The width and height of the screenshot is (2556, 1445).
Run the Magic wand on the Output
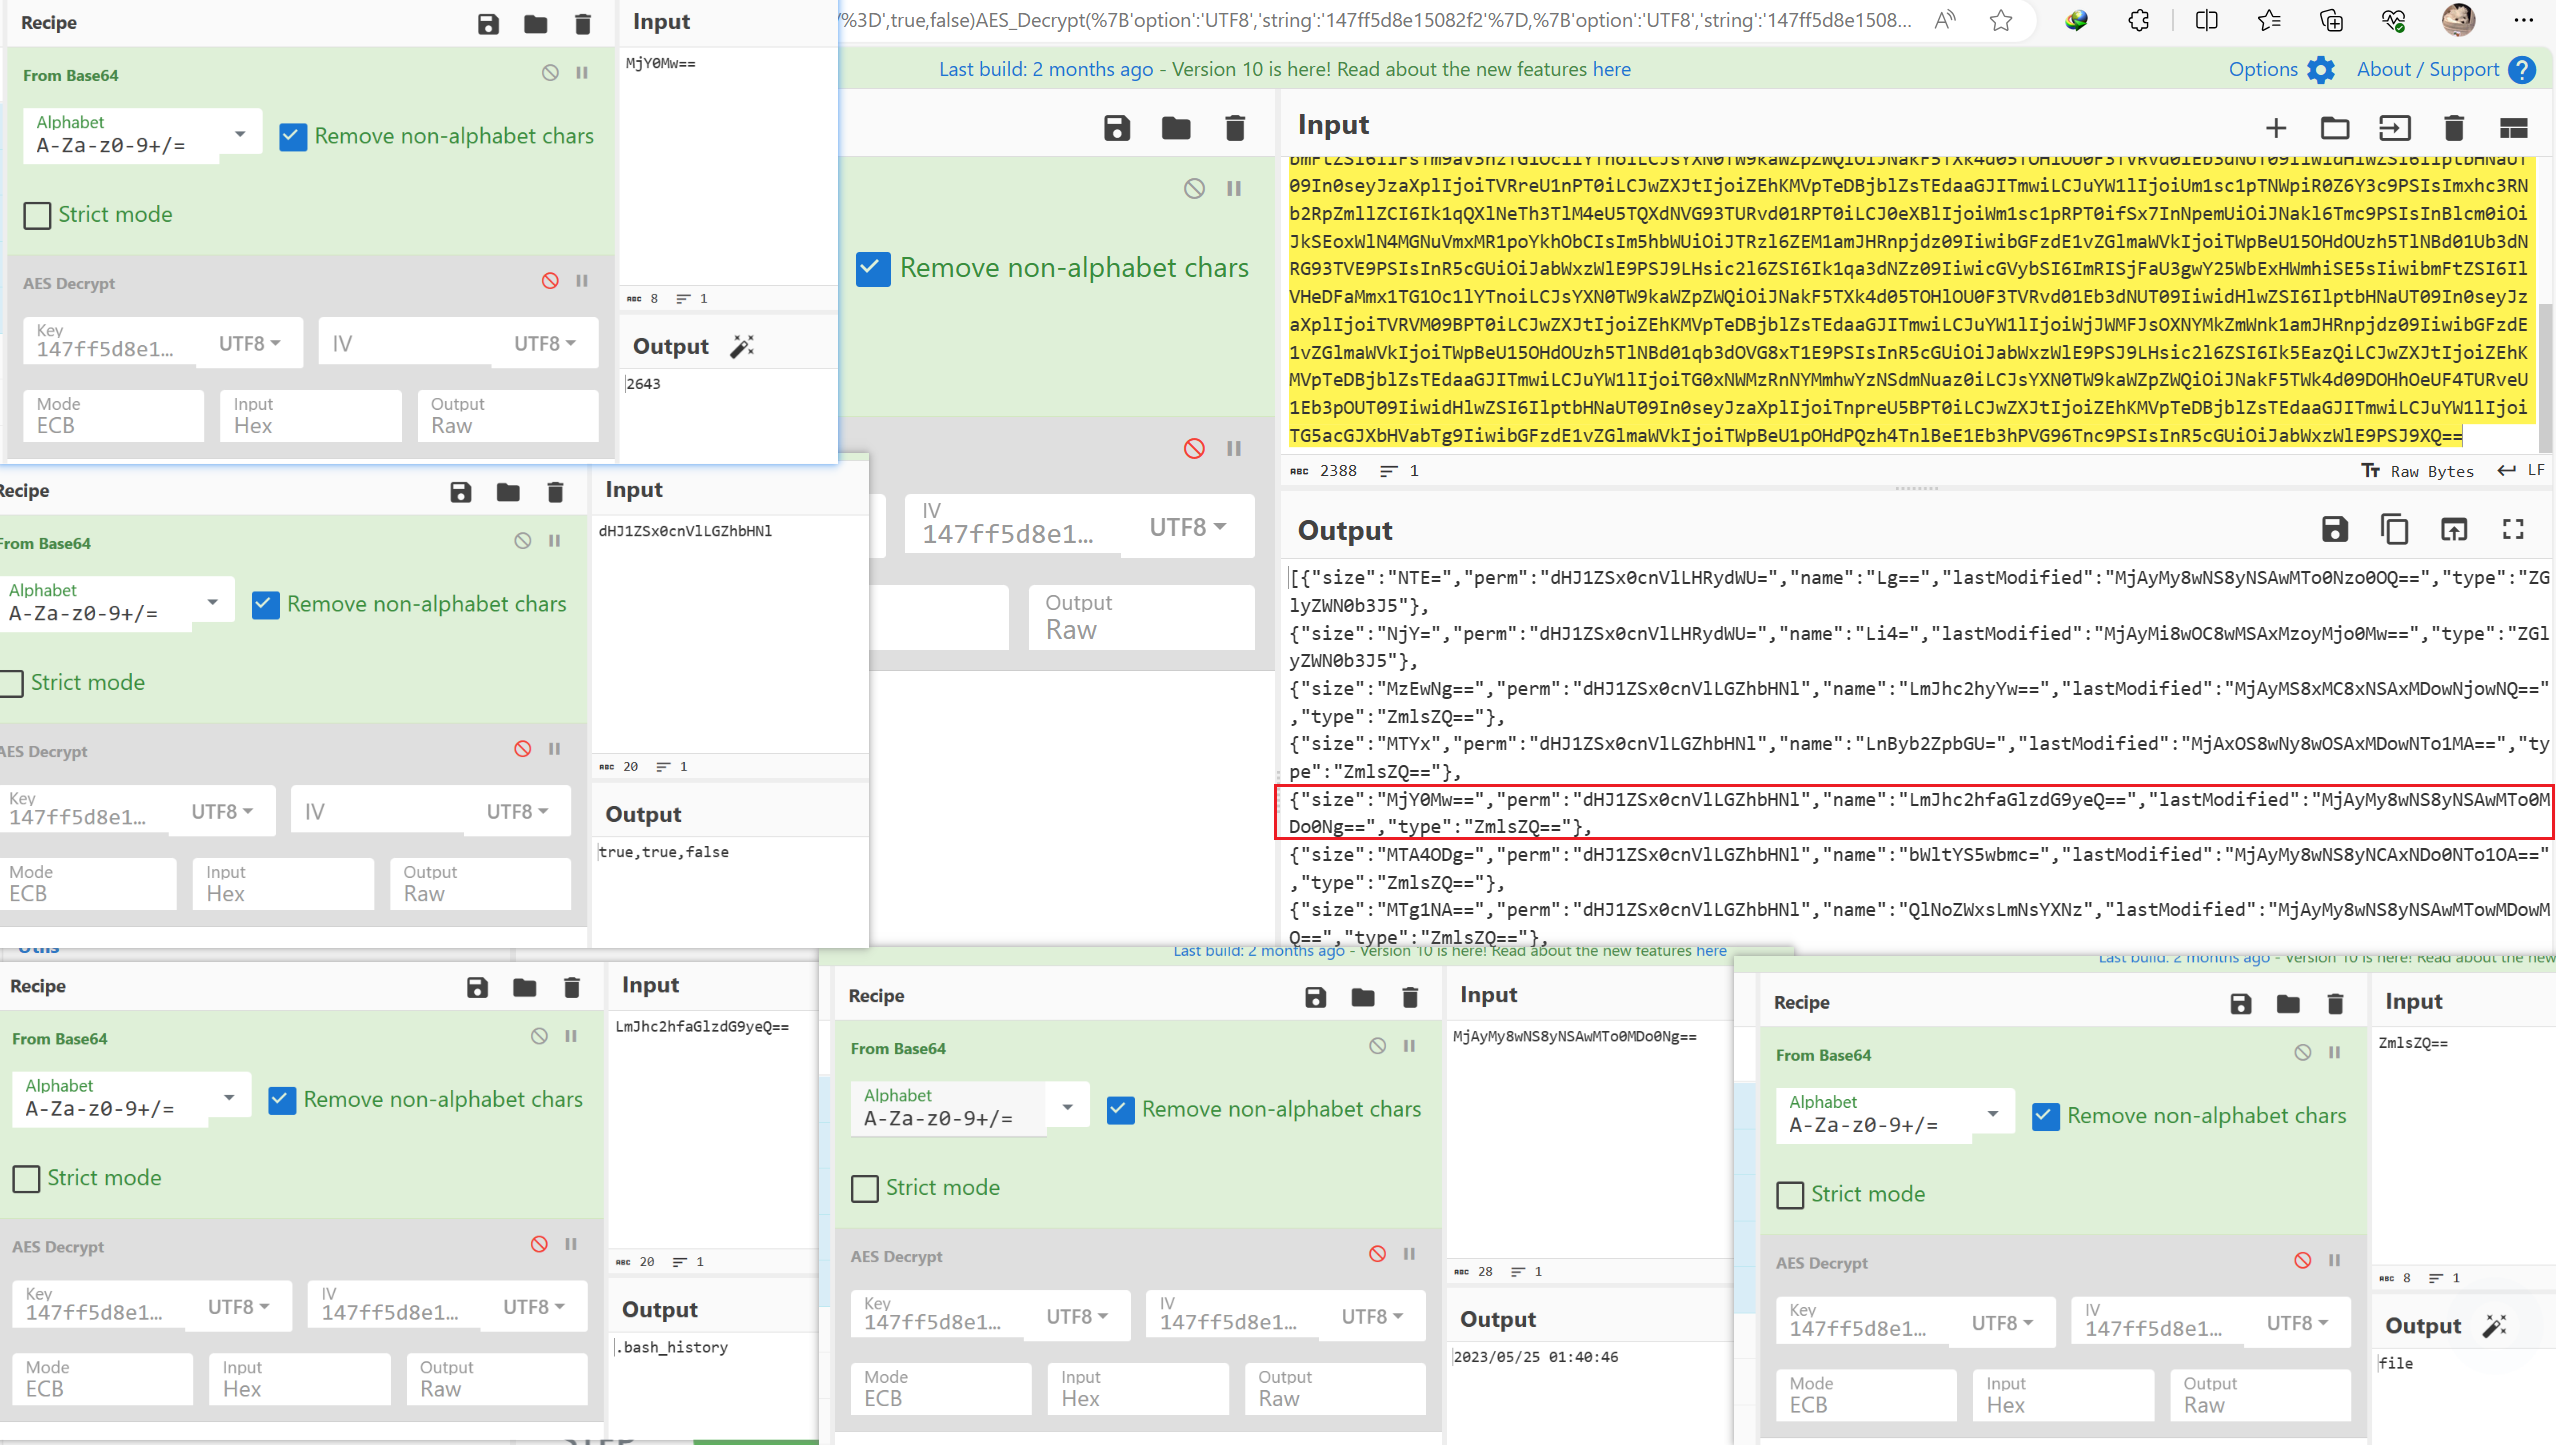(x=740, y=345)
